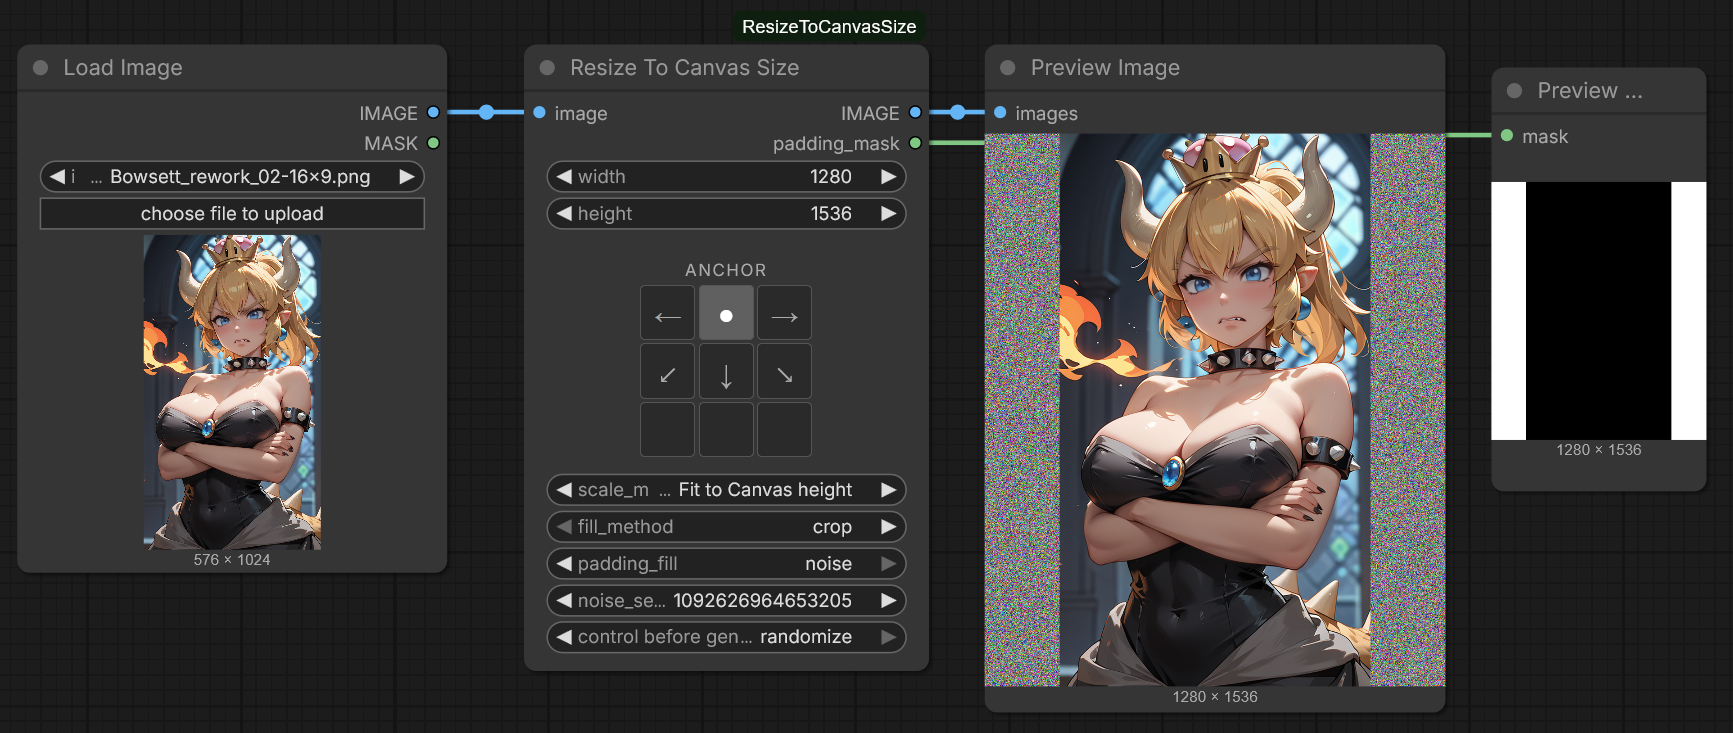Collapse the Resize To Canvas Size node dot
1733x733 pixels.
547,68
